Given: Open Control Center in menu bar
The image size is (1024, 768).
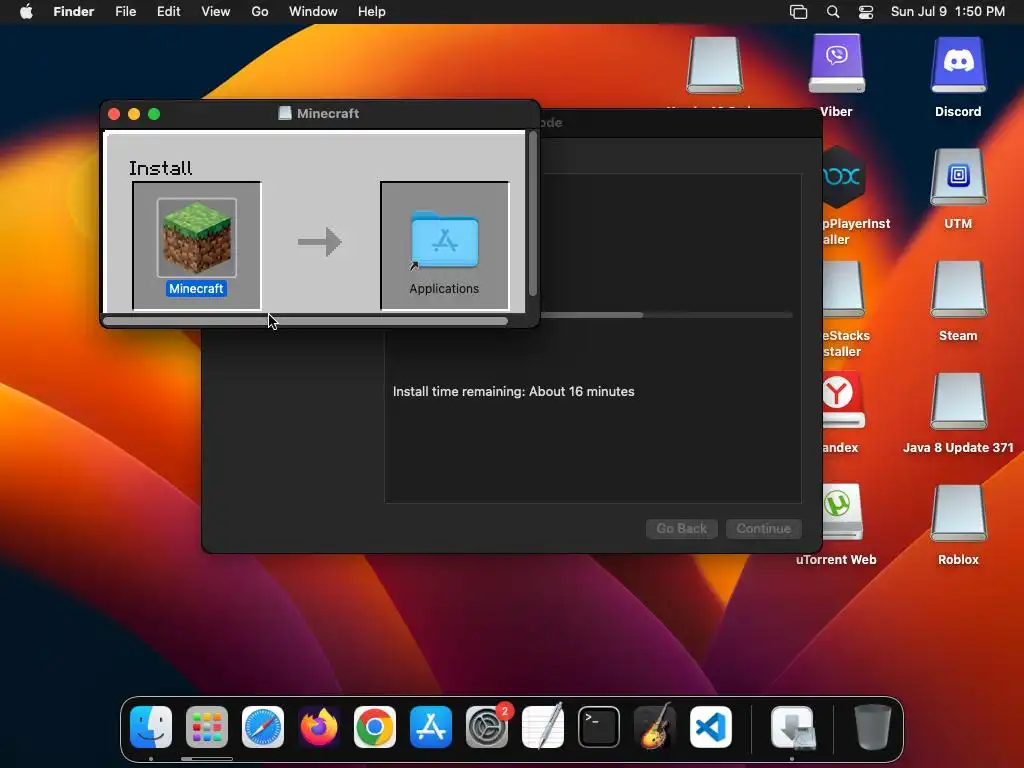Looking at the screenshot, I should click(x=866, y=12).
